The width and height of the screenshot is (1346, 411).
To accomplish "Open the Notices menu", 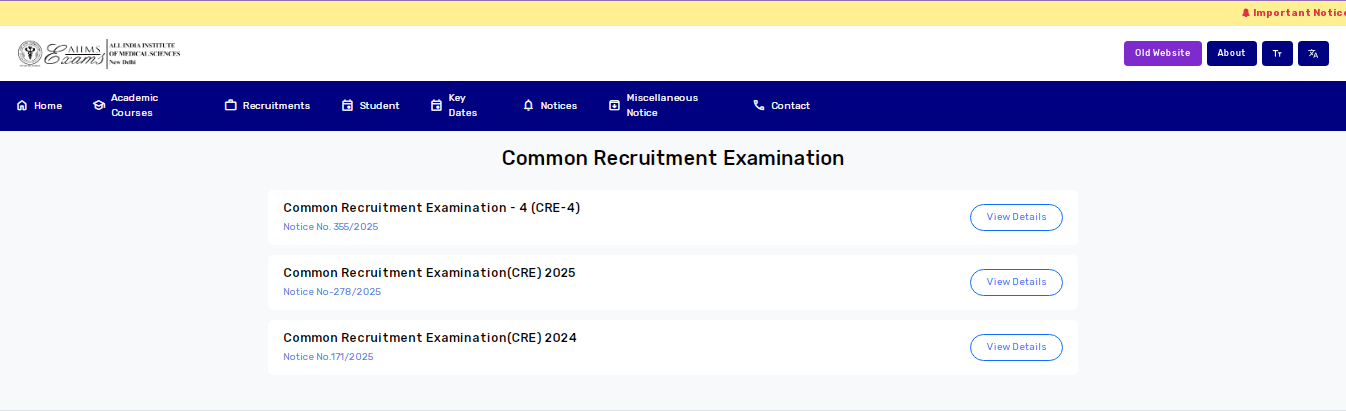I will tap(550, 106).
